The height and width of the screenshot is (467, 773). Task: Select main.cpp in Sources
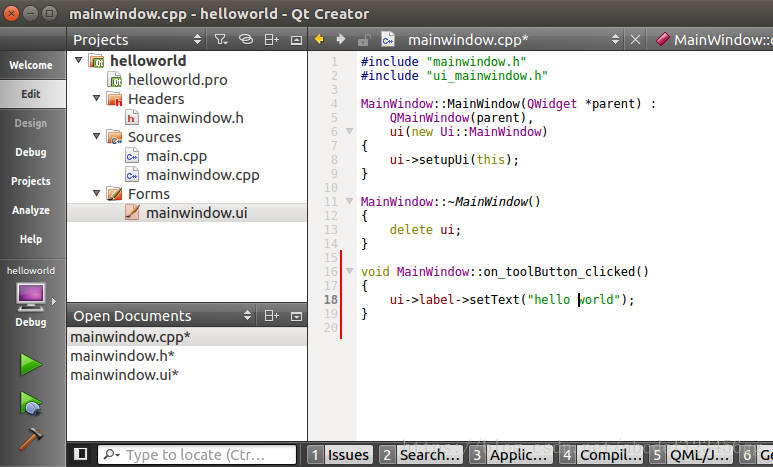(176, 156)
